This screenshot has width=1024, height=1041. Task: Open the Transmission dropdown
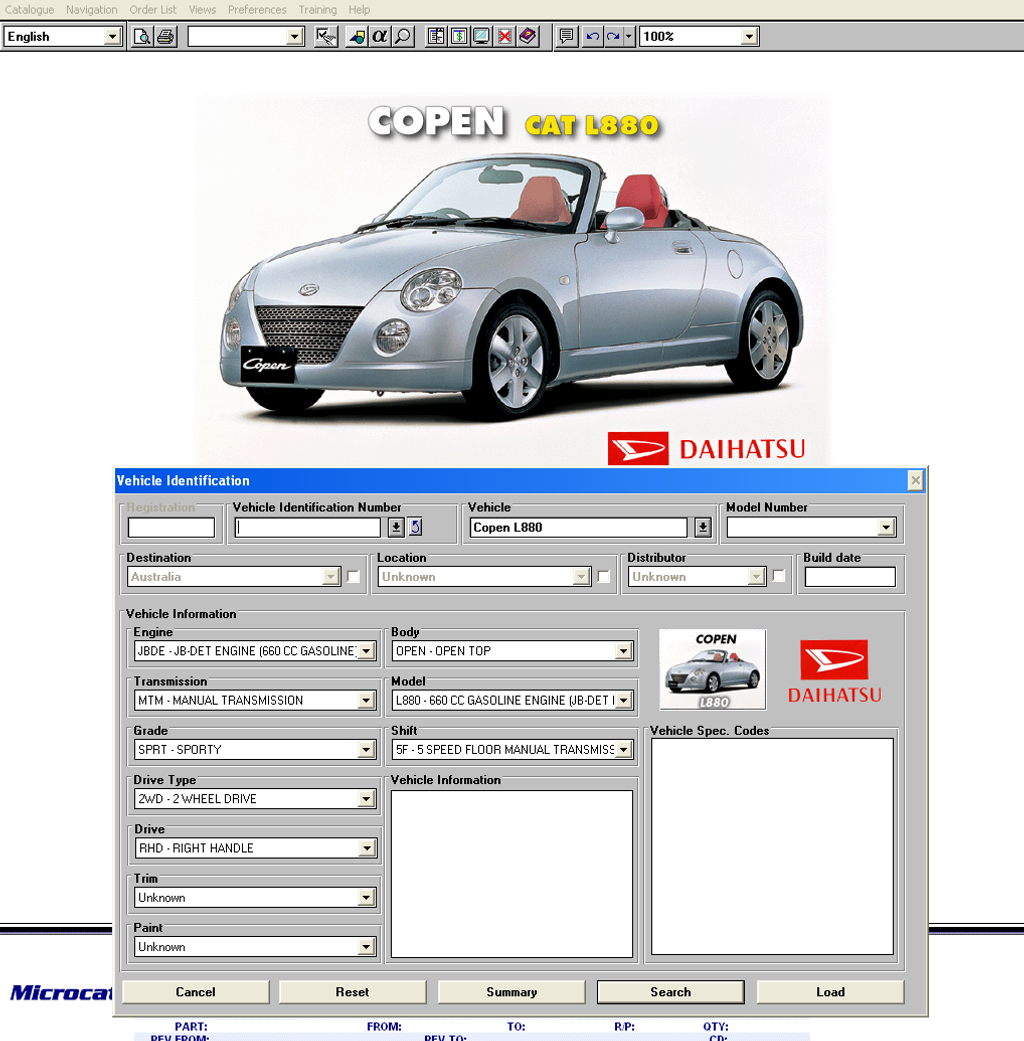point(367,700)
